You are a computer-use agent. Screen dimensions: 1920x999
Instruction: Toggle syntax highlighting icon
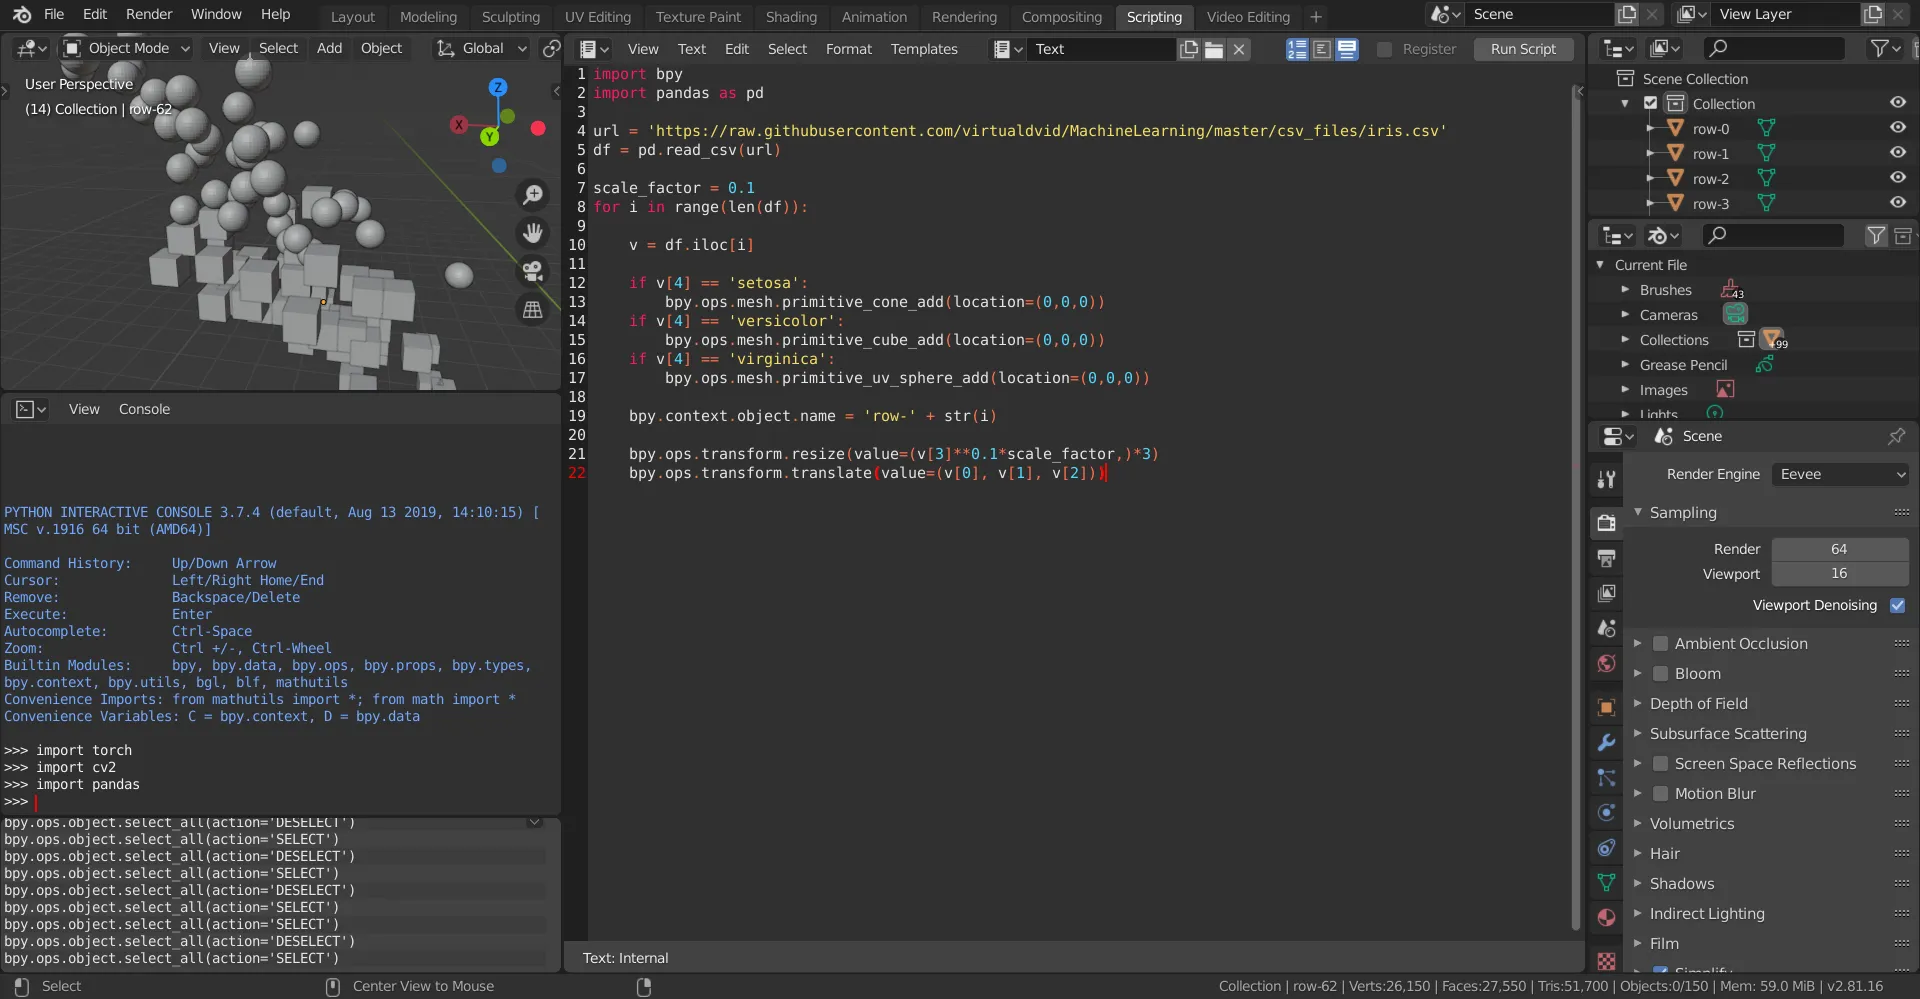1347,49
